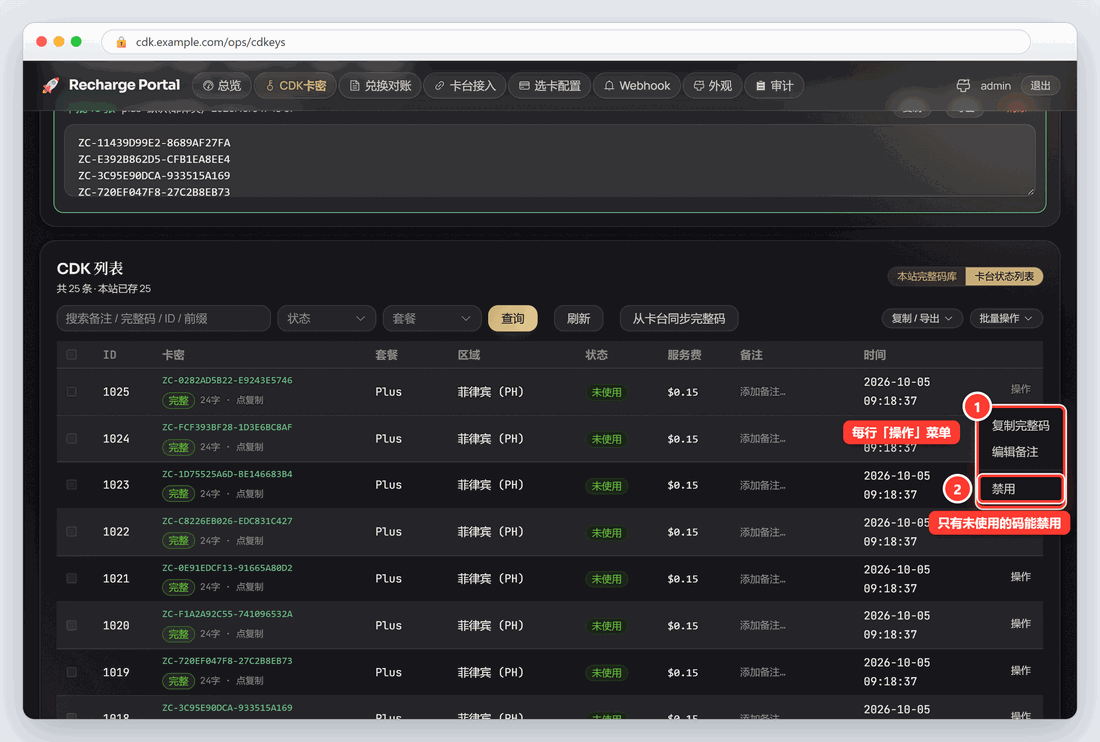This screenshot has width=1100, height=742.
Task: Click the 刷新 refresh button
Action: [x=578, y=318]
